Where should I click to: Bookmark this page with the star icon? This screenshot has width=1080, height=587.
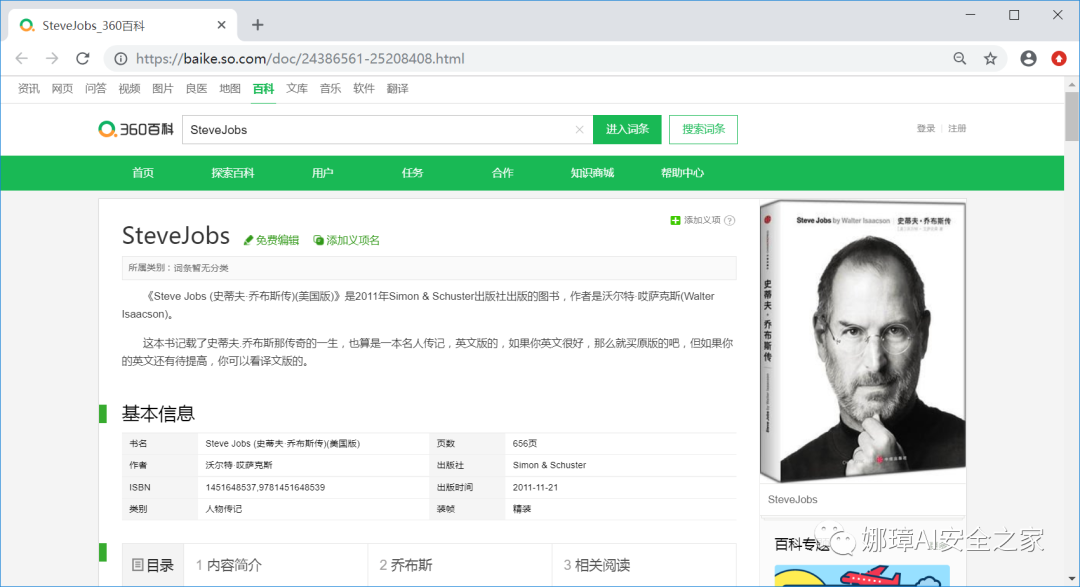click(990, 59)
